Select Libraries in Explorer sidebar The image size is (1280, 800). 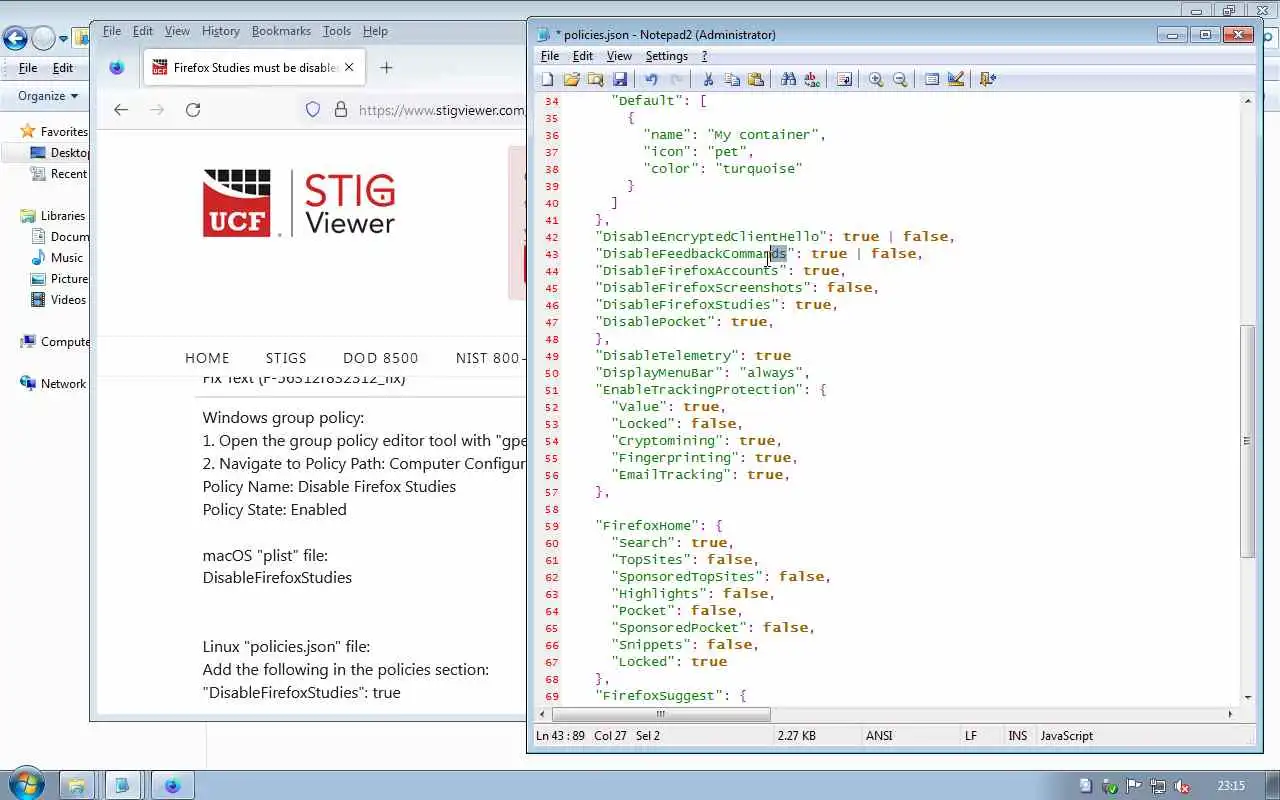pyautogui.click(x=63, y=216)
